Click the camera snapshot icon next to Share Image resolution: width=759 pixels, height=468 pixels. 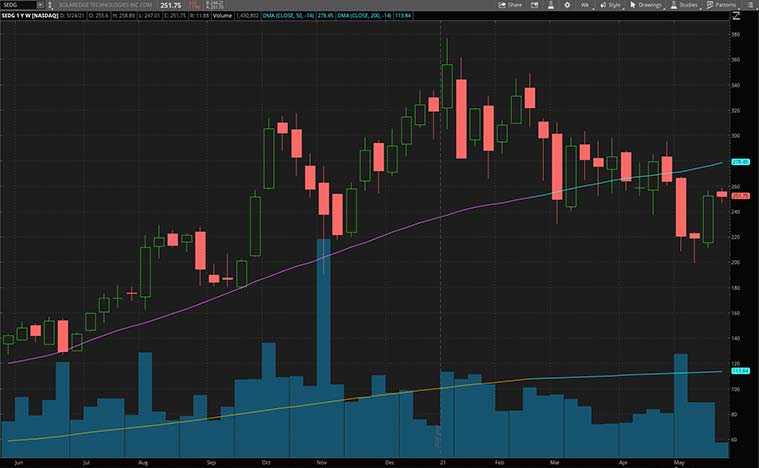click(536, 5)
